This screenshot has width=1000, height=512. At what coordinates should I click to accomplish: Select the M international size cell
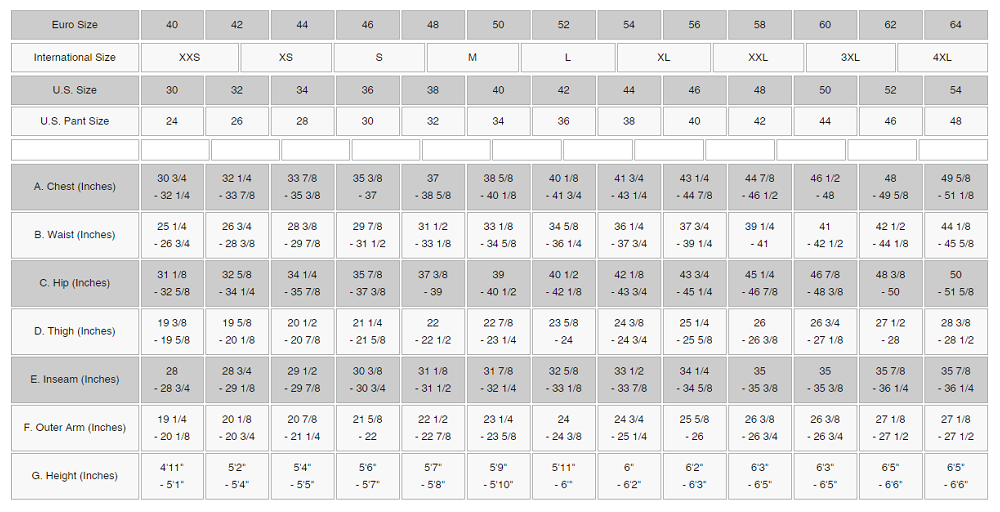(472, 57)
